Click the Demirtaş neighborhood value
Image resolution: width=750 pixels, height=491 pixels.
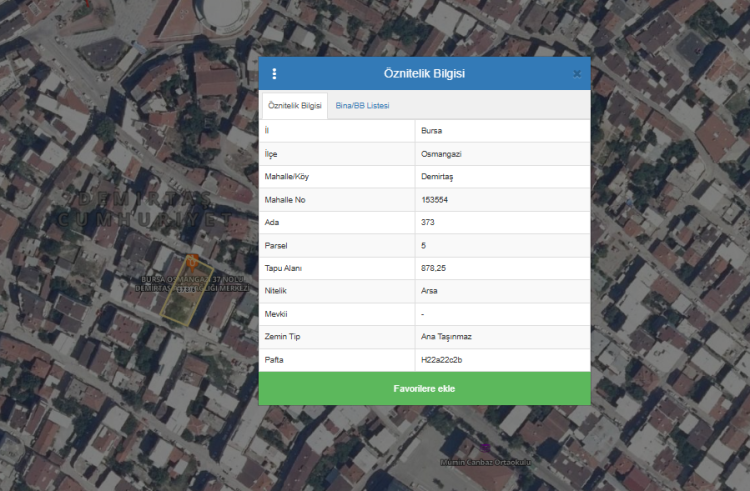coord(438,176)
